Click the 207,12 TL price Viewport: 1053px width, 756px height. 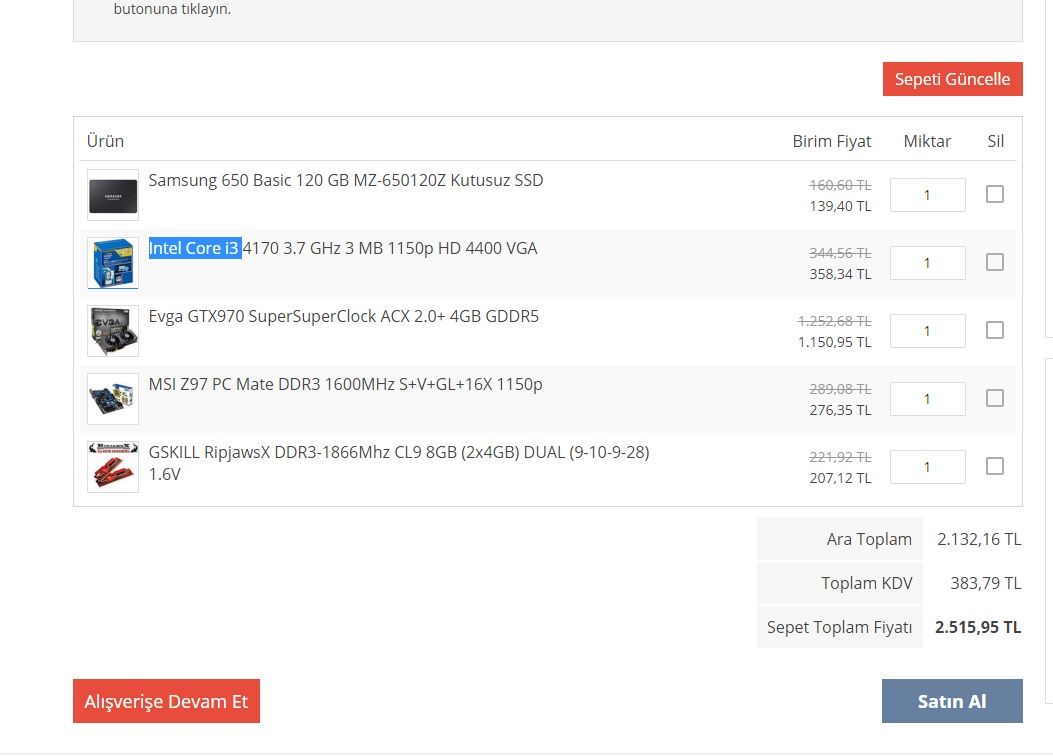coord(841,478)
